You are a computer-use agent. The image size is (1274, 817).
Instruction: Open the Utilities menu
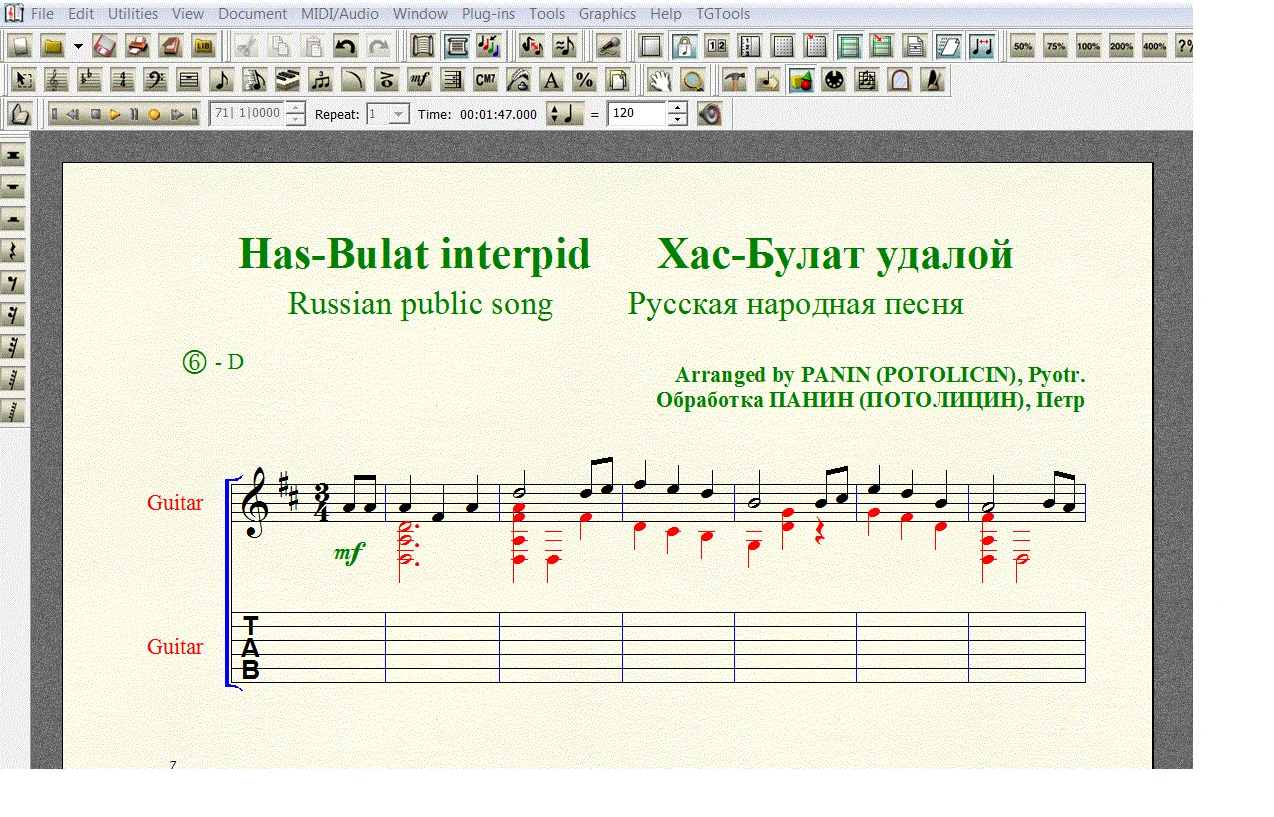pos(133,14)
